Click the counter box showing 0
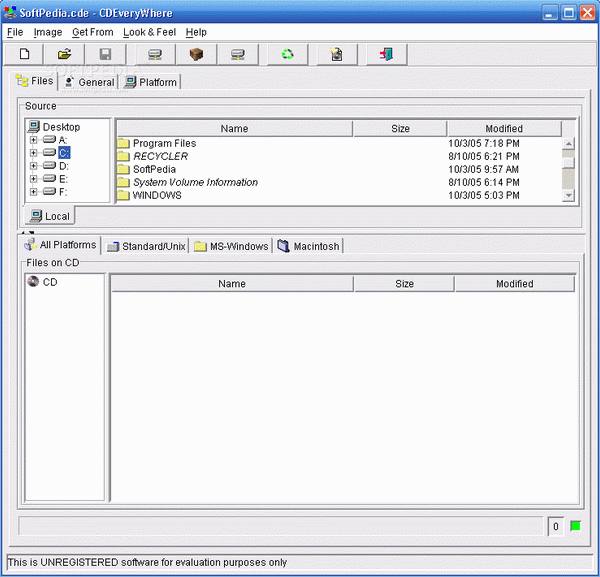This screenshot has width=600, height=577. click(555, 526)
